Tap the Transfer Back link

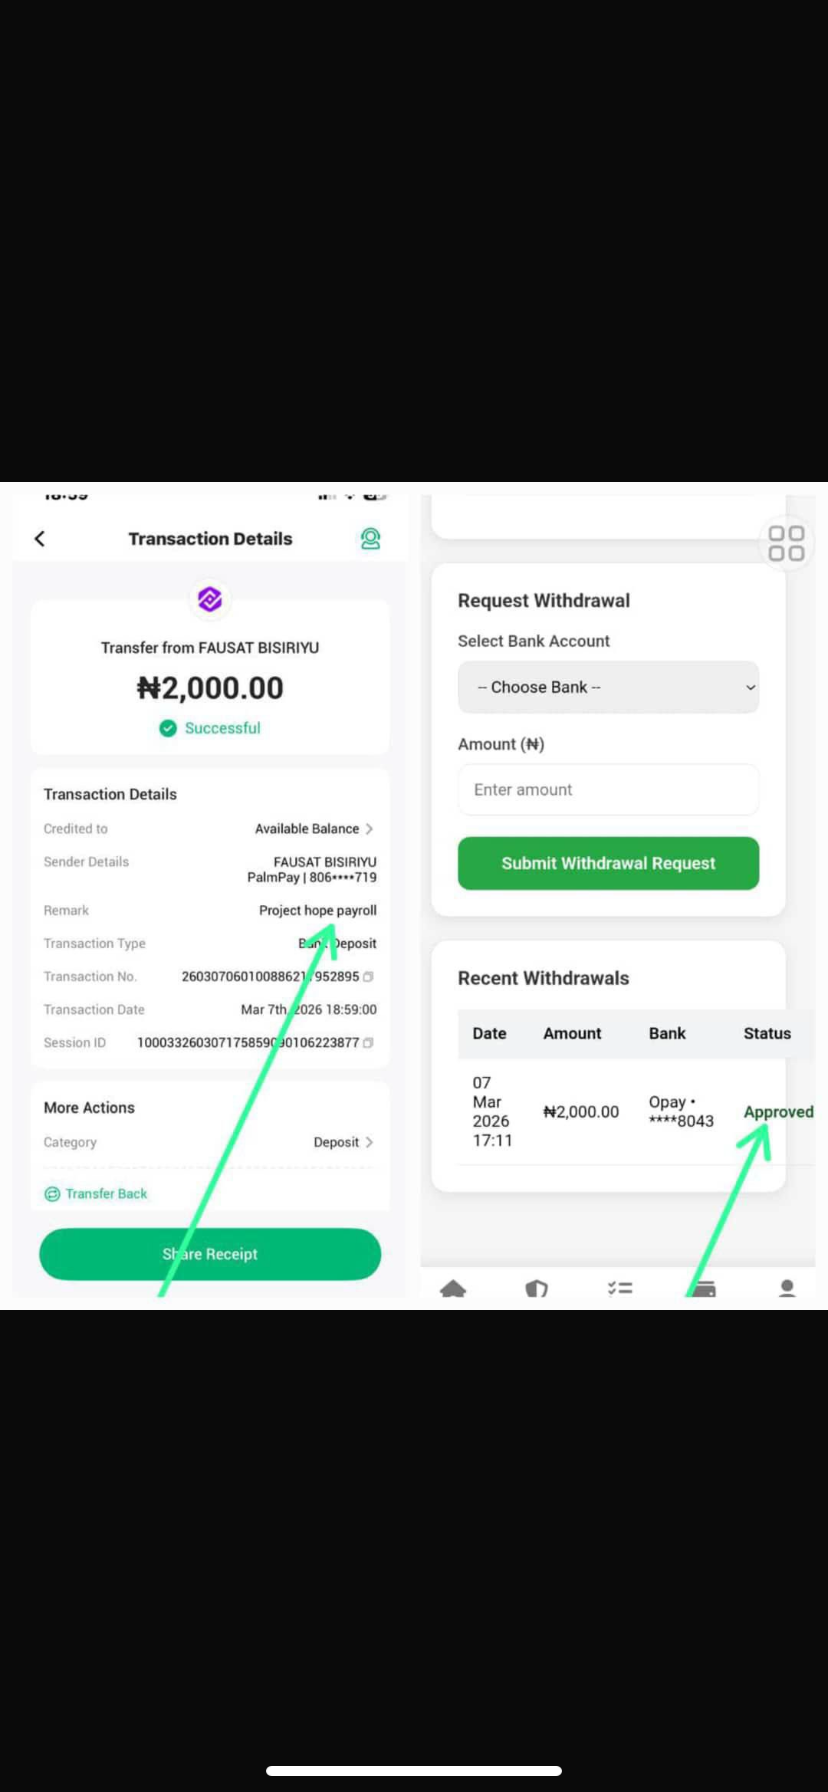96,1194
